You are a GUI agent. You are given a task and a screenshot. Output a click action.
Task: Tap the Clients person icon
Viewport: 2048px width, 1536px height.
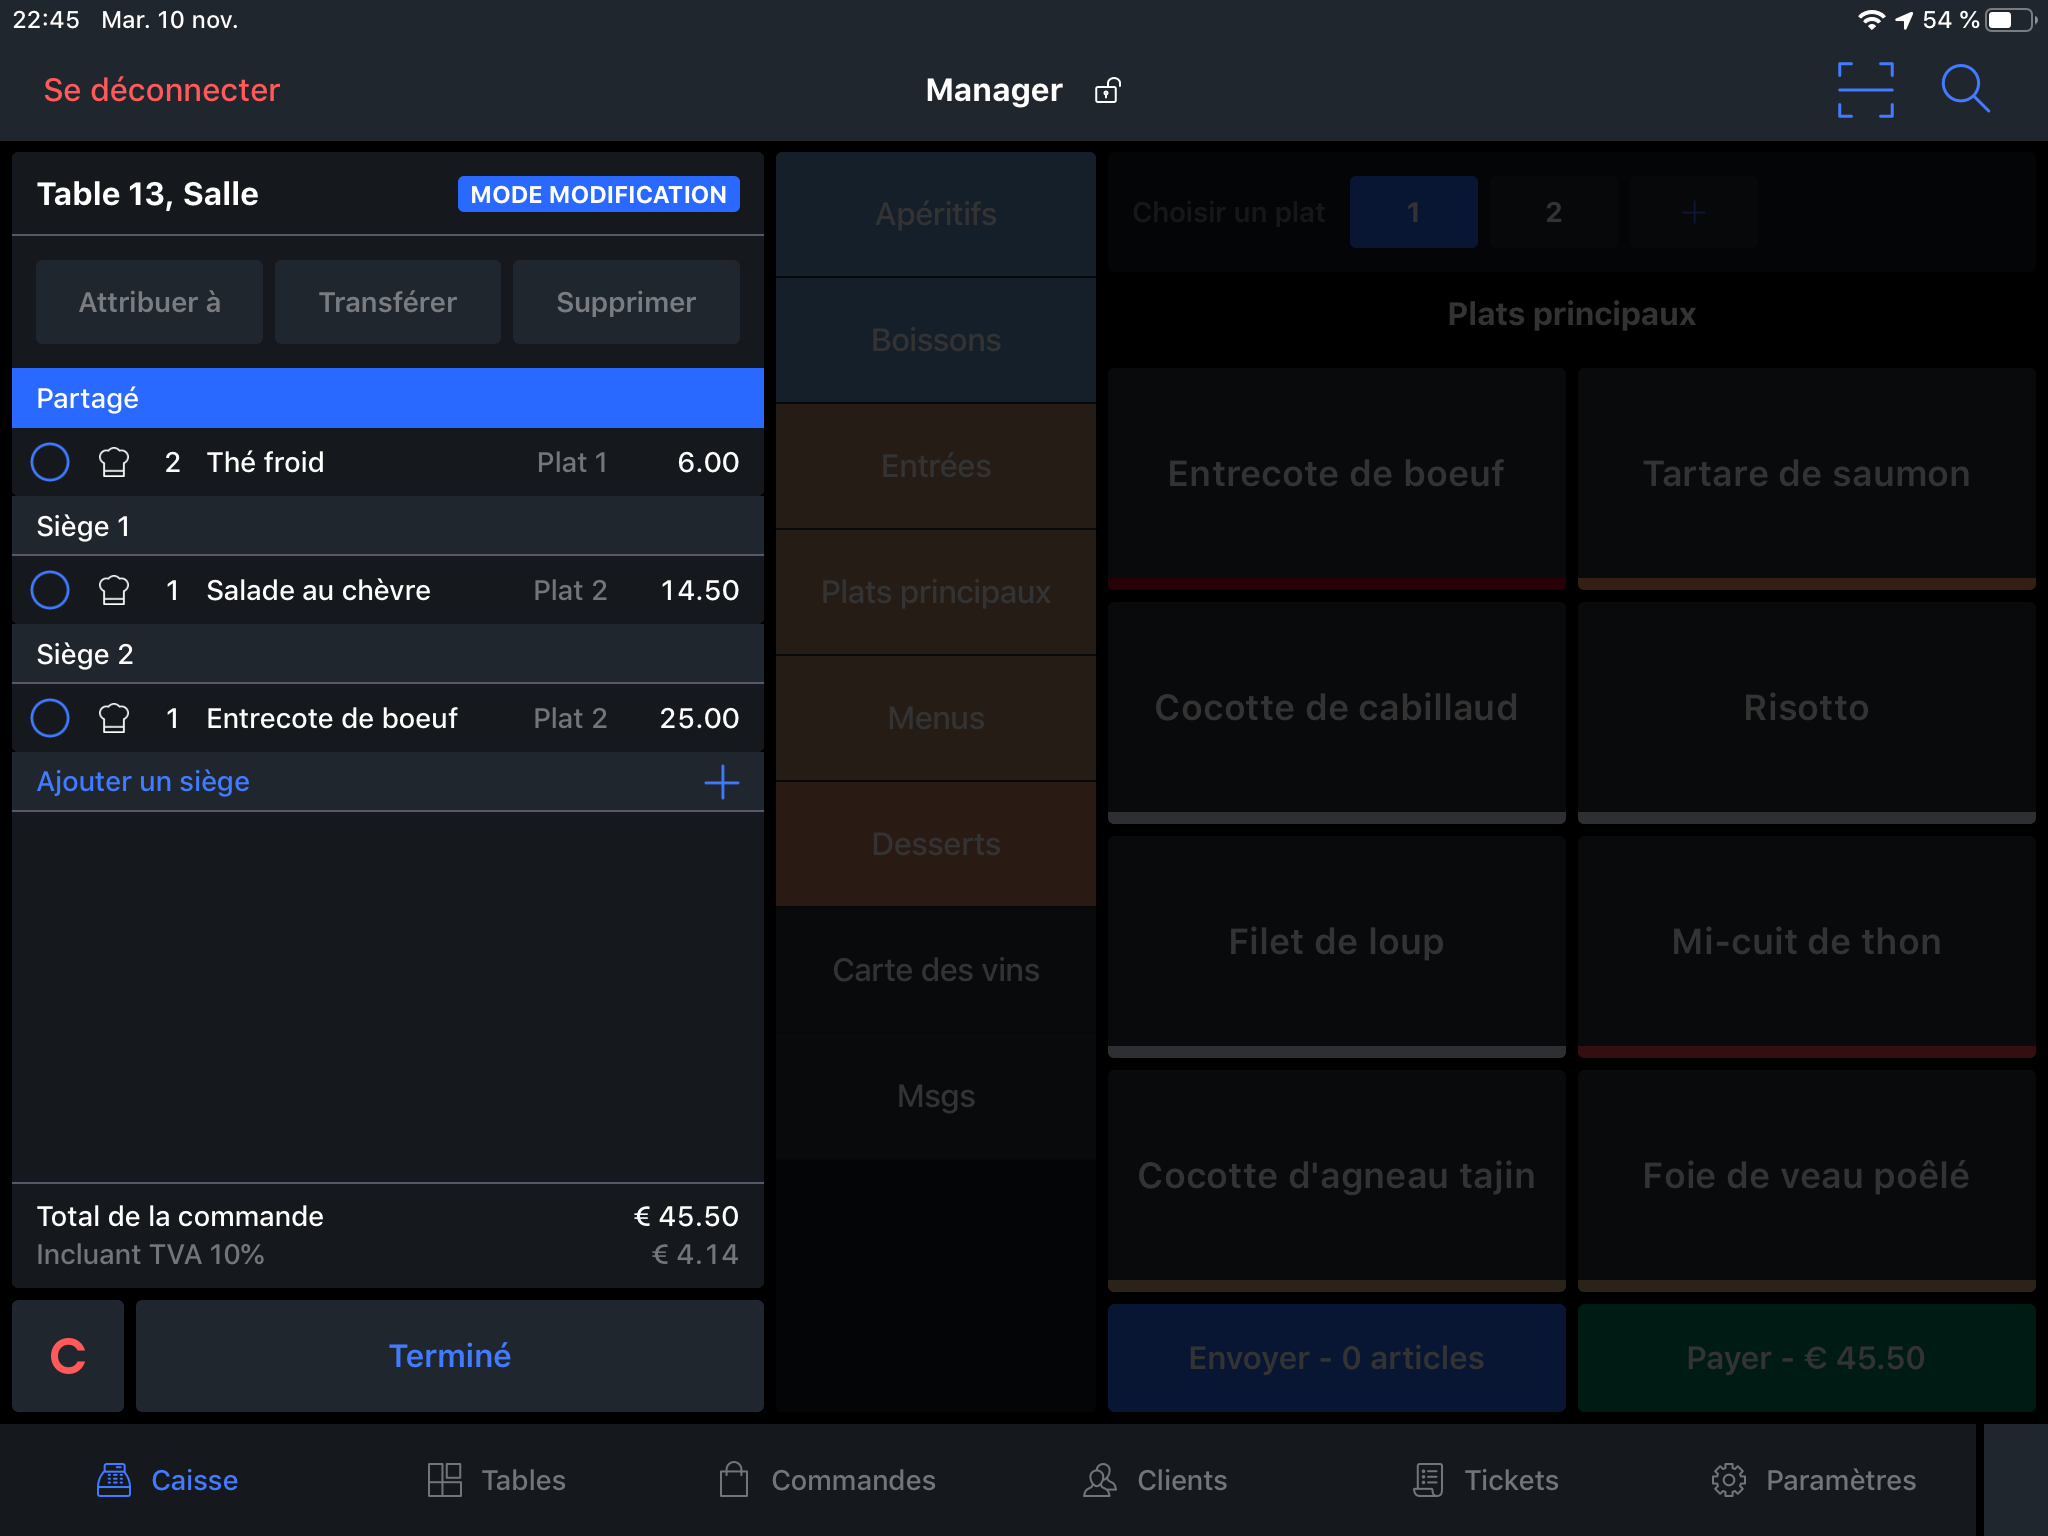click(x=1100, y=1480)
